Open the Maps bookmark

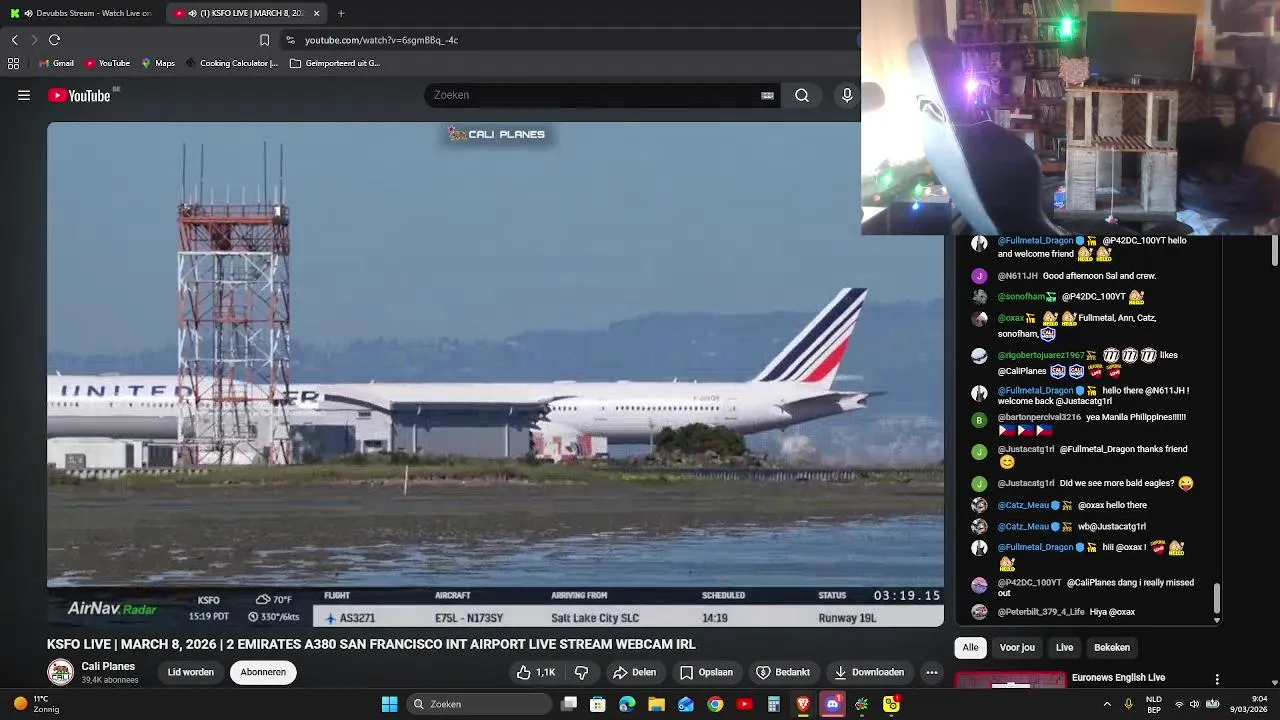(x=158, y=63)
